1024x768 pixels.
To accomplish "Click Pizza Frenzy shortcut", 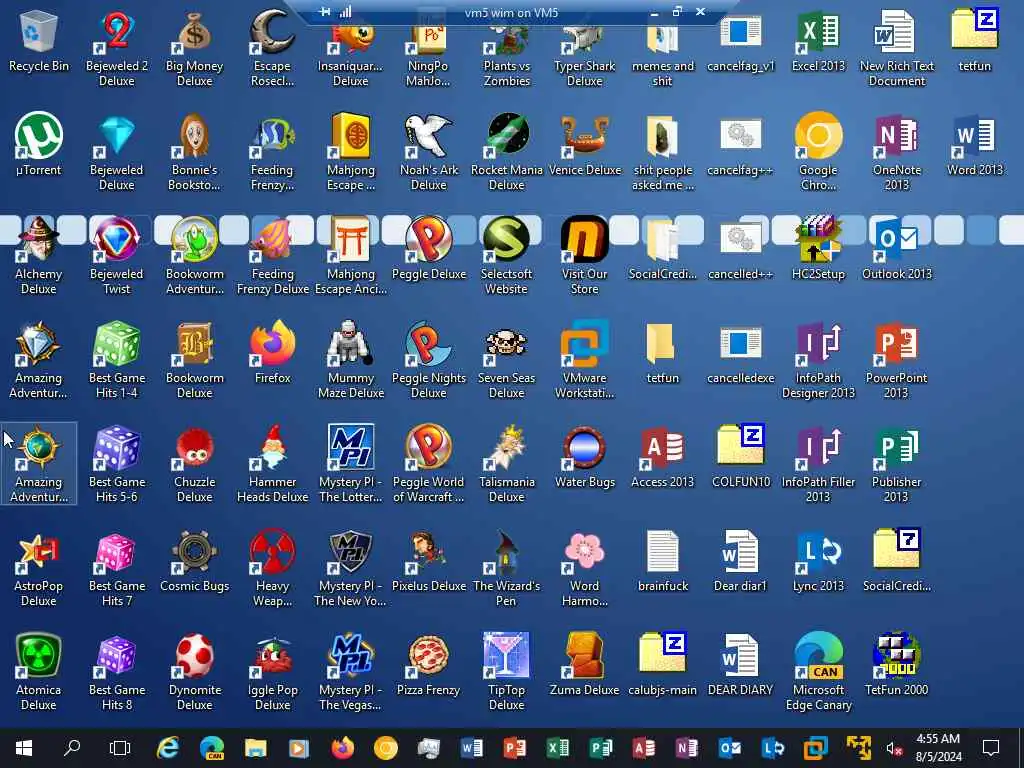I will (x=429, y=664).
